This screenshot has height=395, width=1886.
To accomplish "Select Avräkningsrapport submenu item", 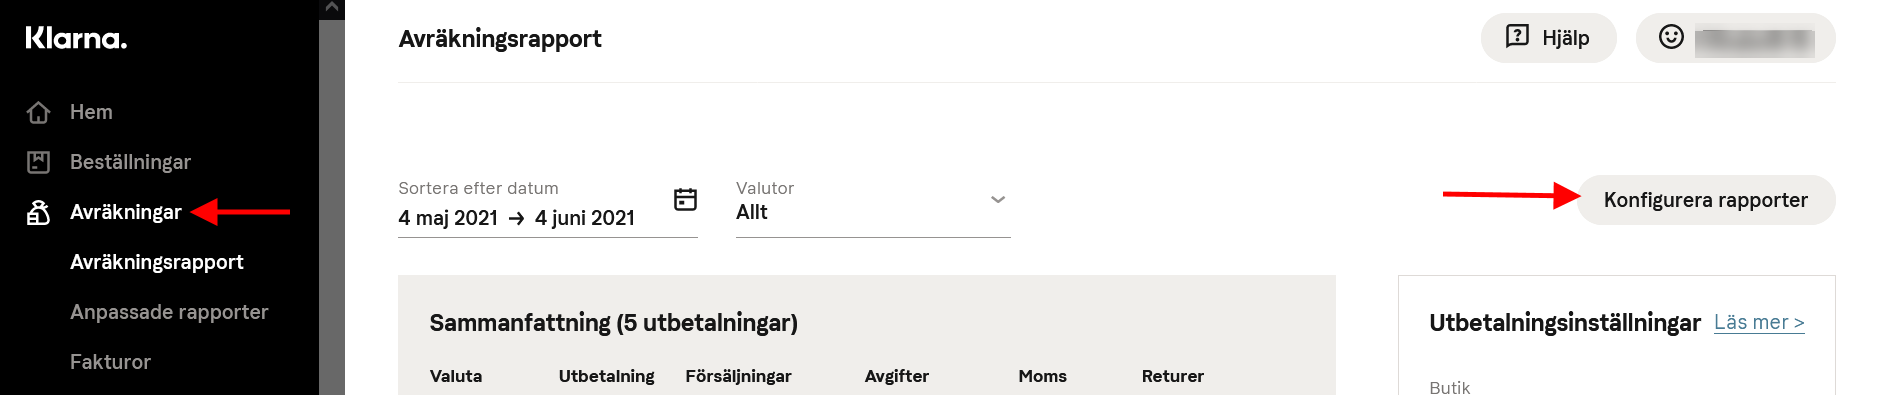I will 157,262.
